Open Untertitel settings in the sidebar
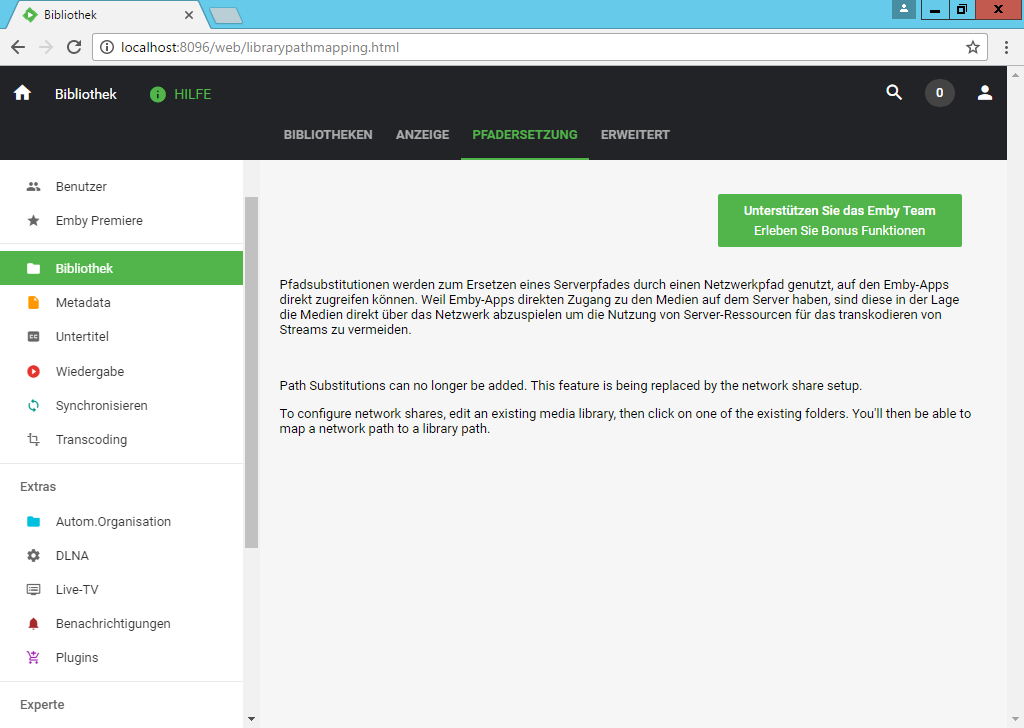Image resolution: width=1024 pixels, height=728 pixels. 121,337
